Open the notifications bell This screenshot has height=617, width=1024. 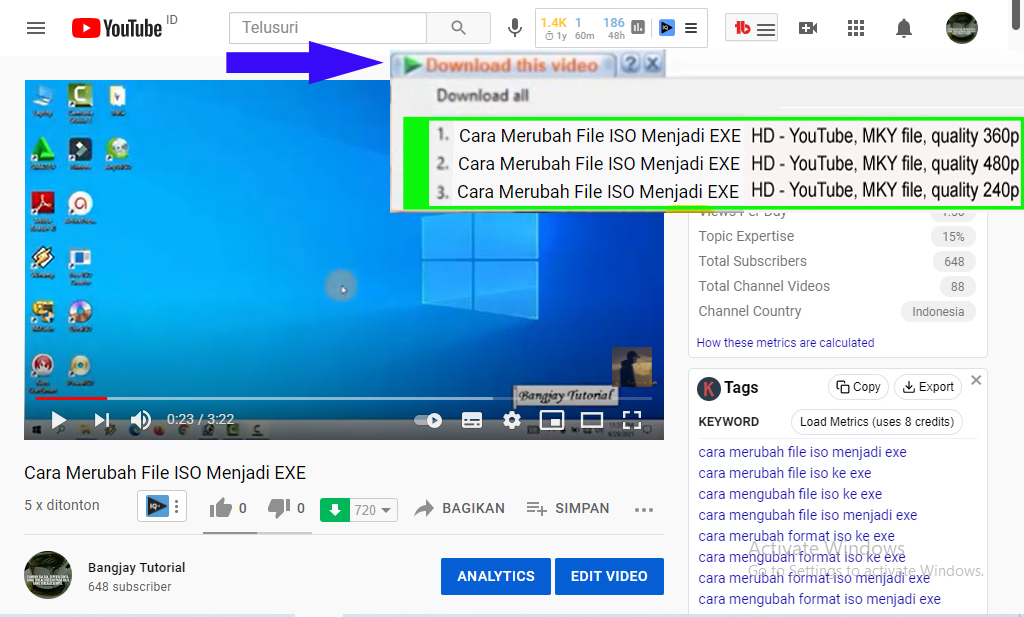(904, 28)
